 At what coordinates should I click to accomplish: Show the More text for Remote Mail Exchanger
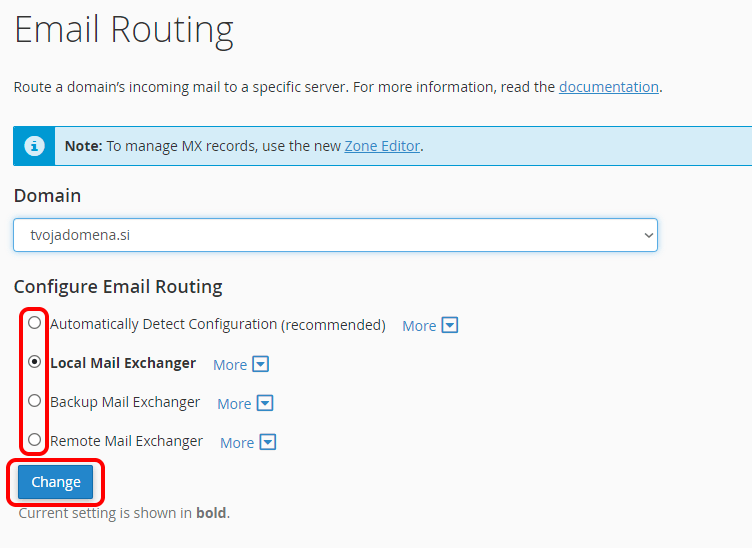point(237,443)
